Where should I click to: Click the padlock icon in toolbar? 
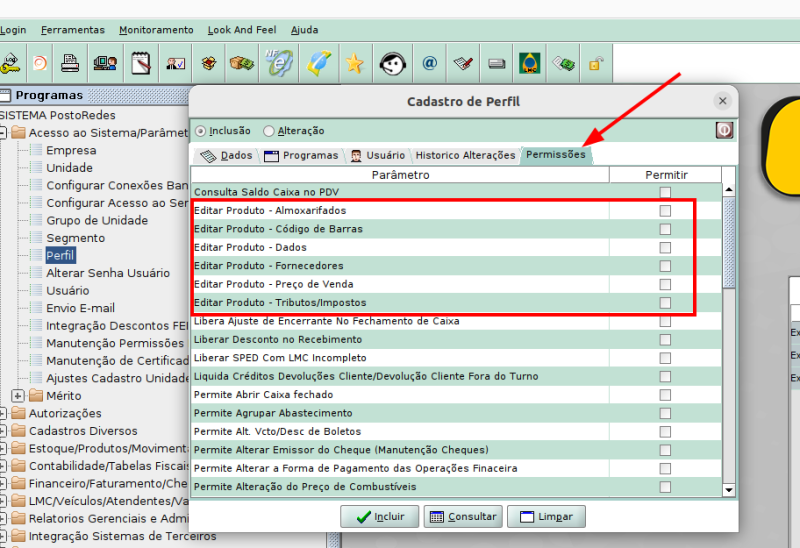pos(595,64)
